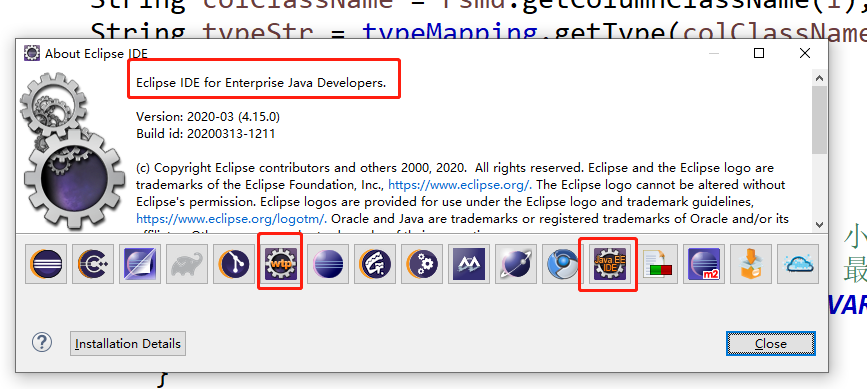Click the document with red-green bar icon
The width and height of the screenshot is (867, 389).
(x=657, y=264)
